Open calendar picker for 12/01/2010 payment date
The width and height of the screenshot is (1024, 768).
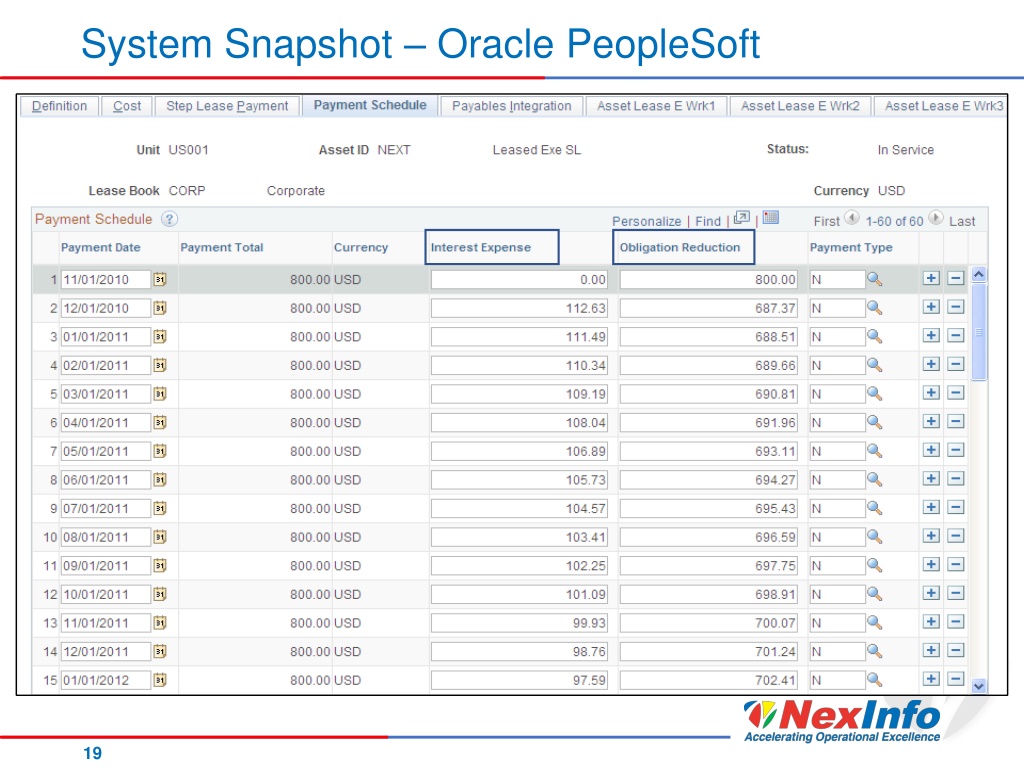[160, 308]
